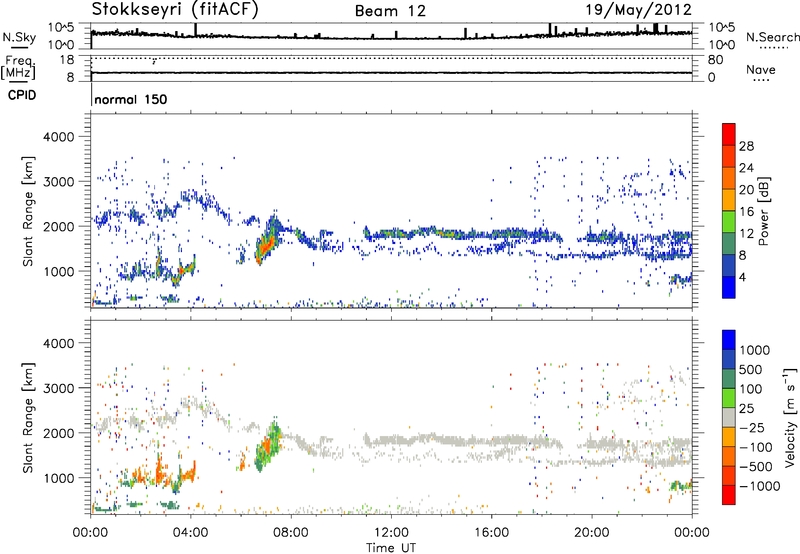Click the blue top segment of Velocity colorbar

coord(729,340)
